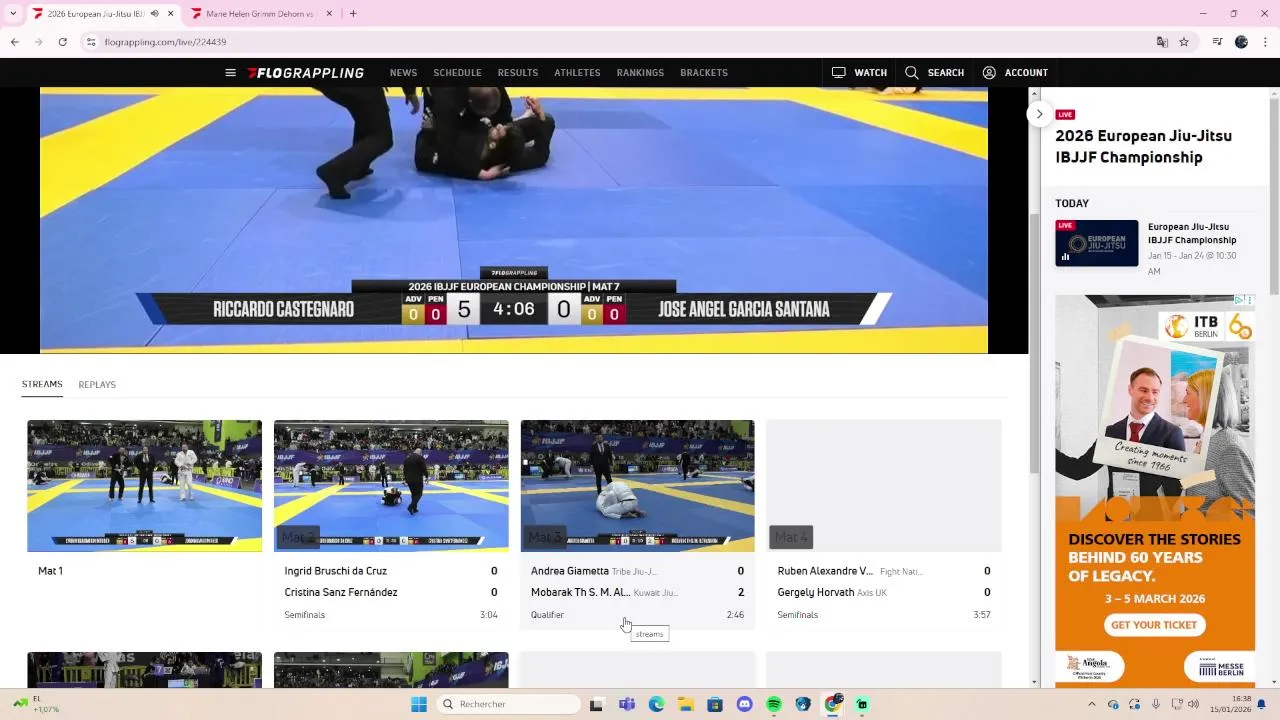The width and height of the screenshot is (1280, 720).
Task: Open Discord from taskbar
Action: (x=744, y=704)
